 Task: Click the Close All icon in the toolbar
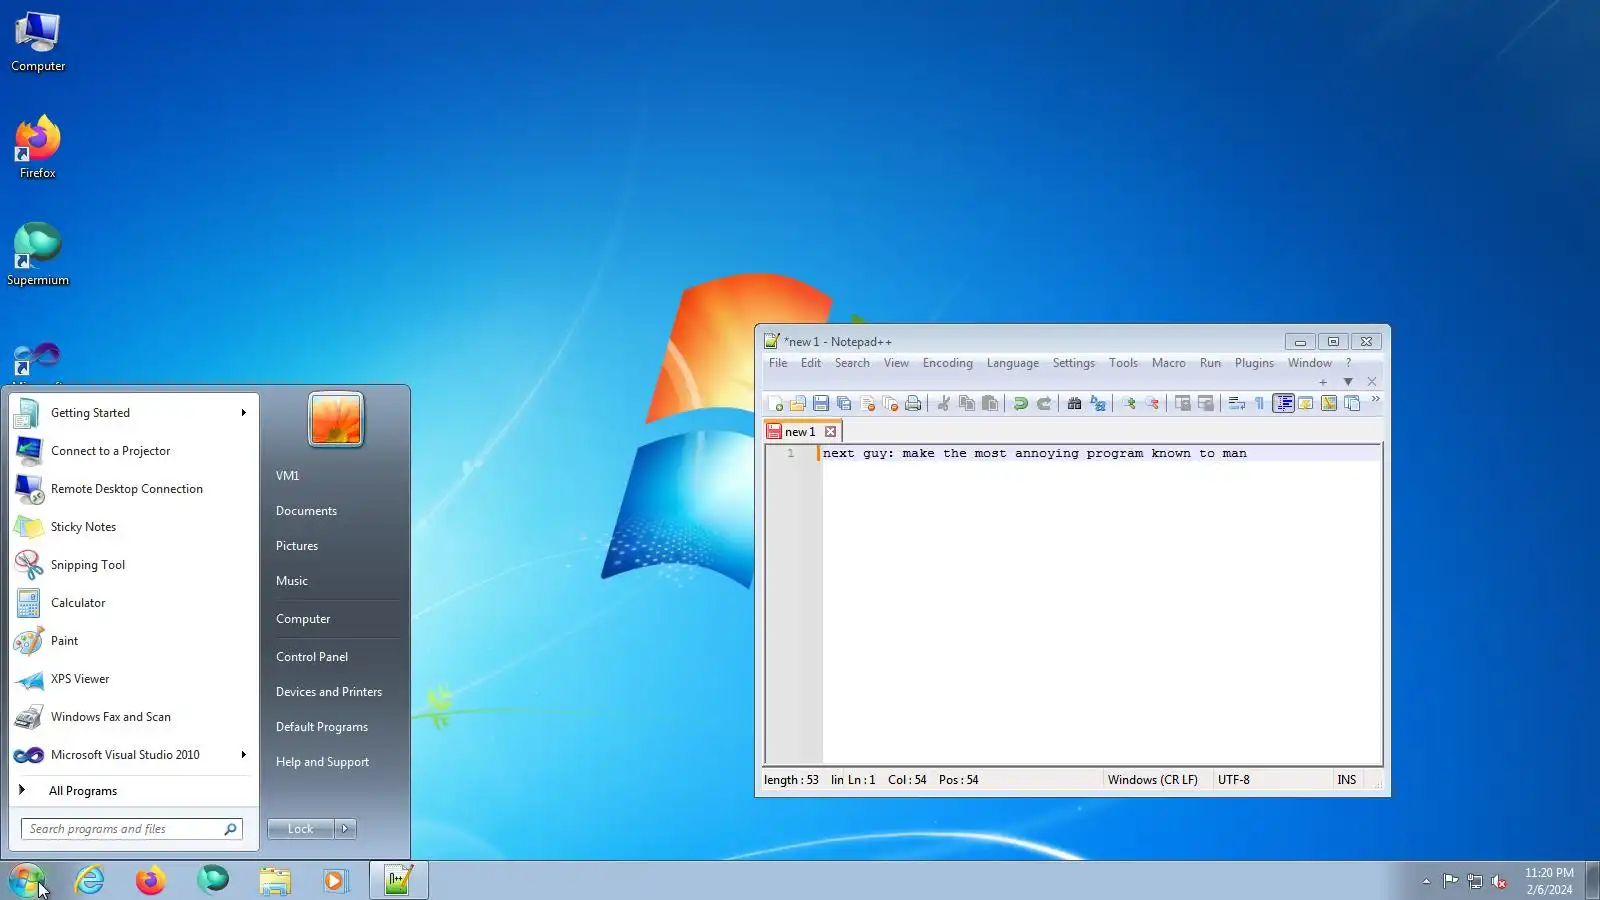pos(890,403)
